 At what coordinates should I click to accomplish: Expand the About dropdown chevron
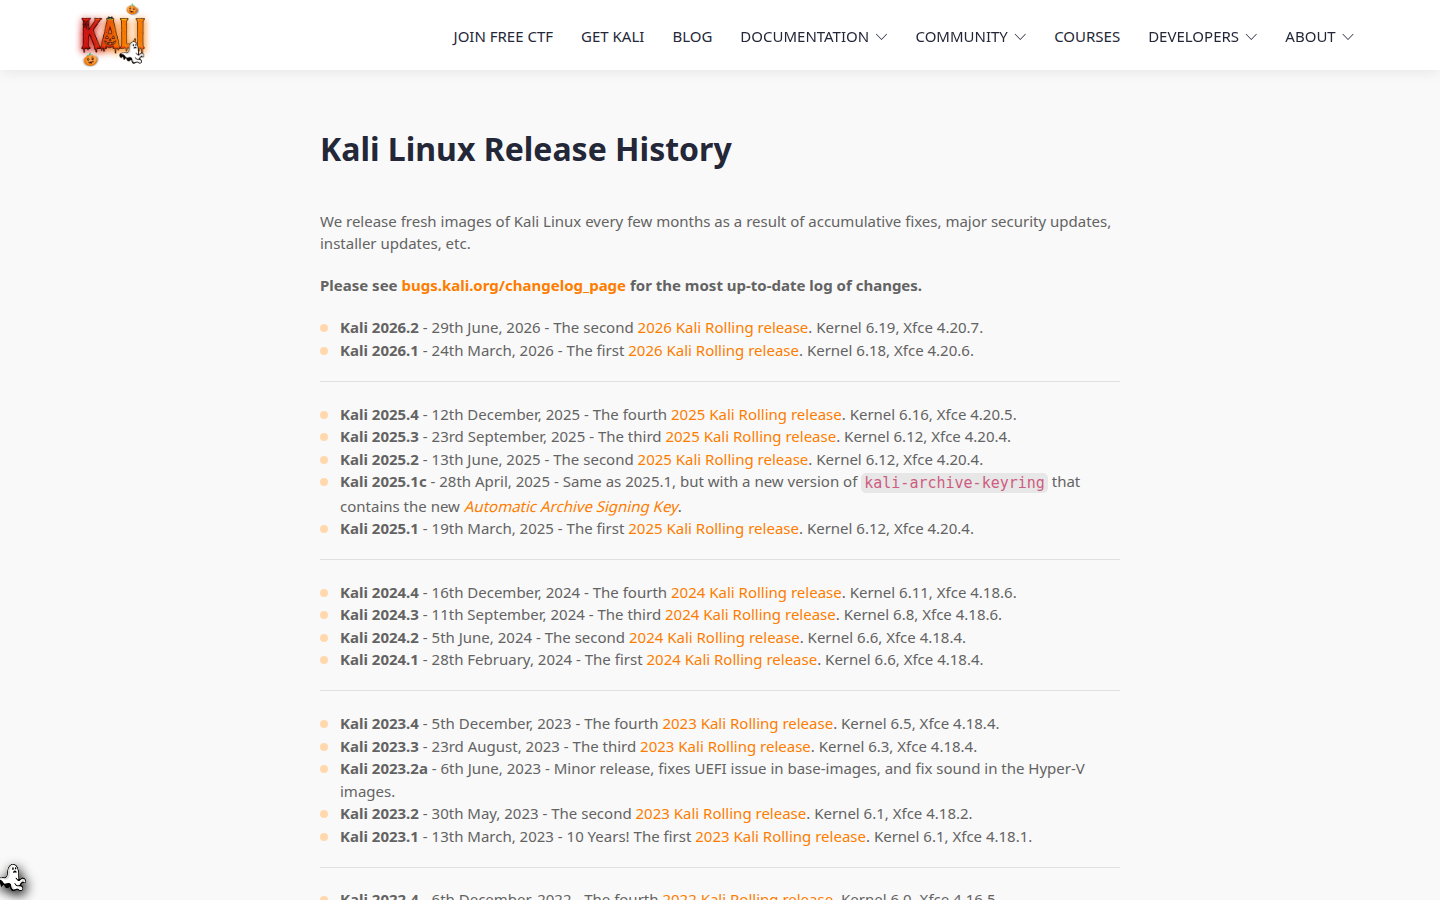1348,37
